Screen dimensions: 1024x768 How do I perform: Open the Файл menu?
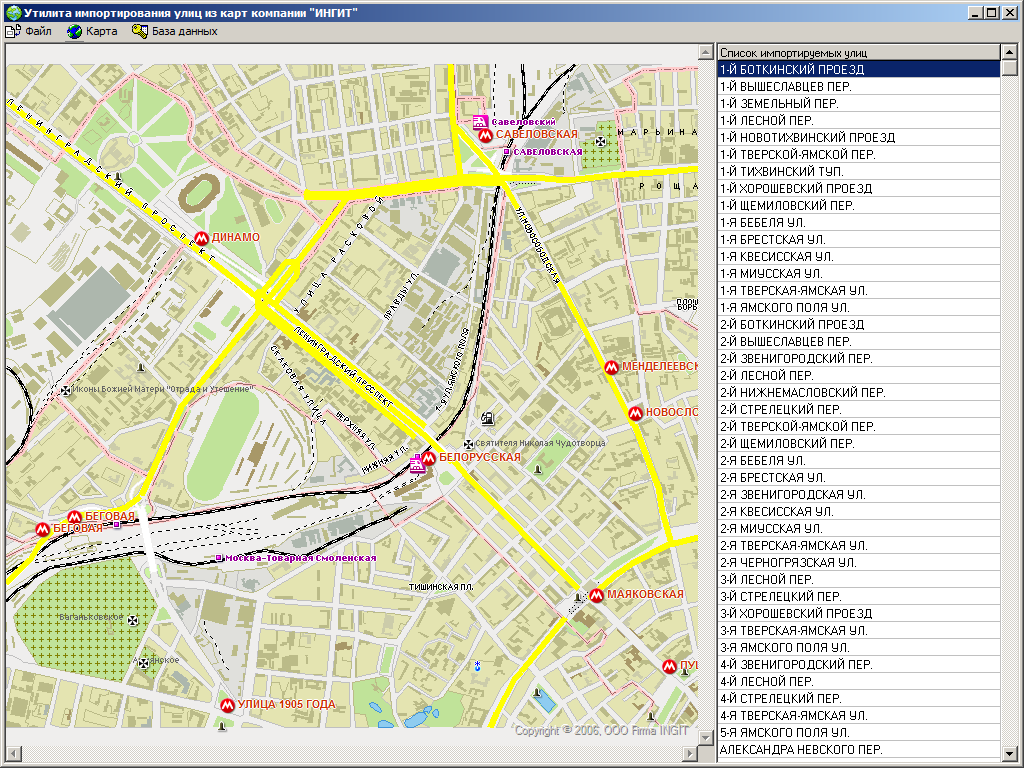(30, 31)
